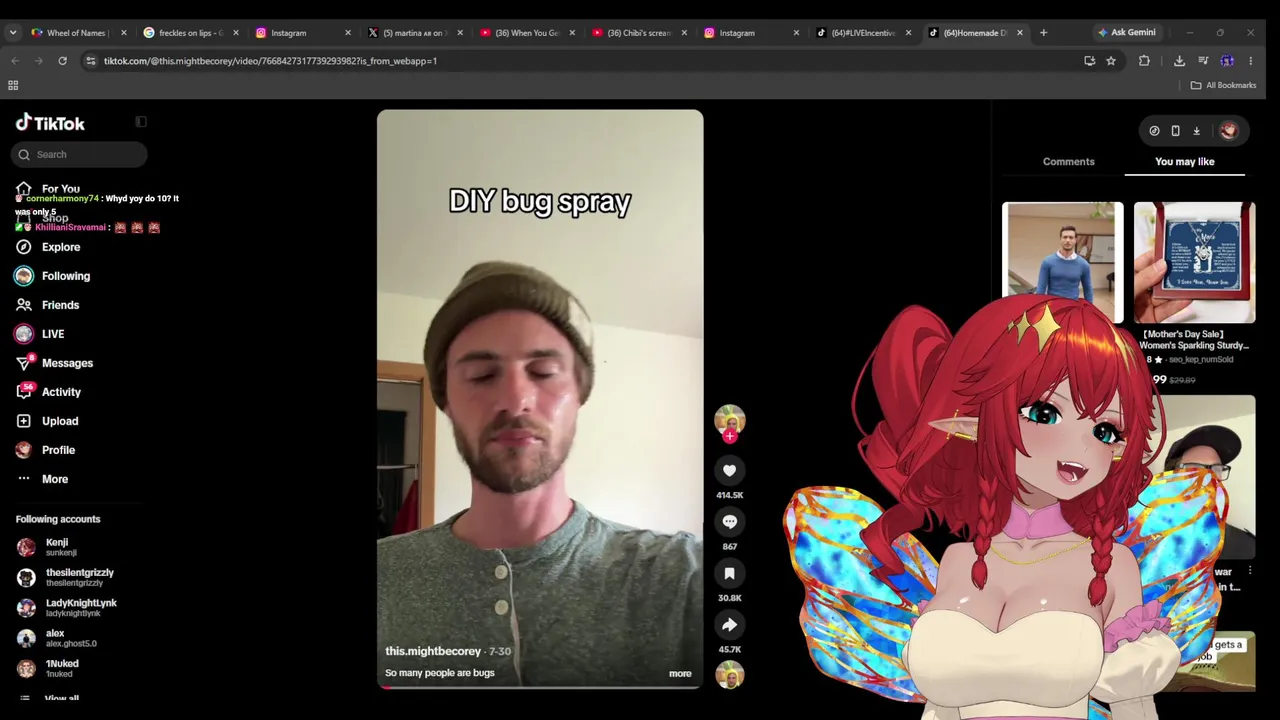Switch to the martina X tab
The height and width of the screenshot is (720, 1280).
coord(415,33)
